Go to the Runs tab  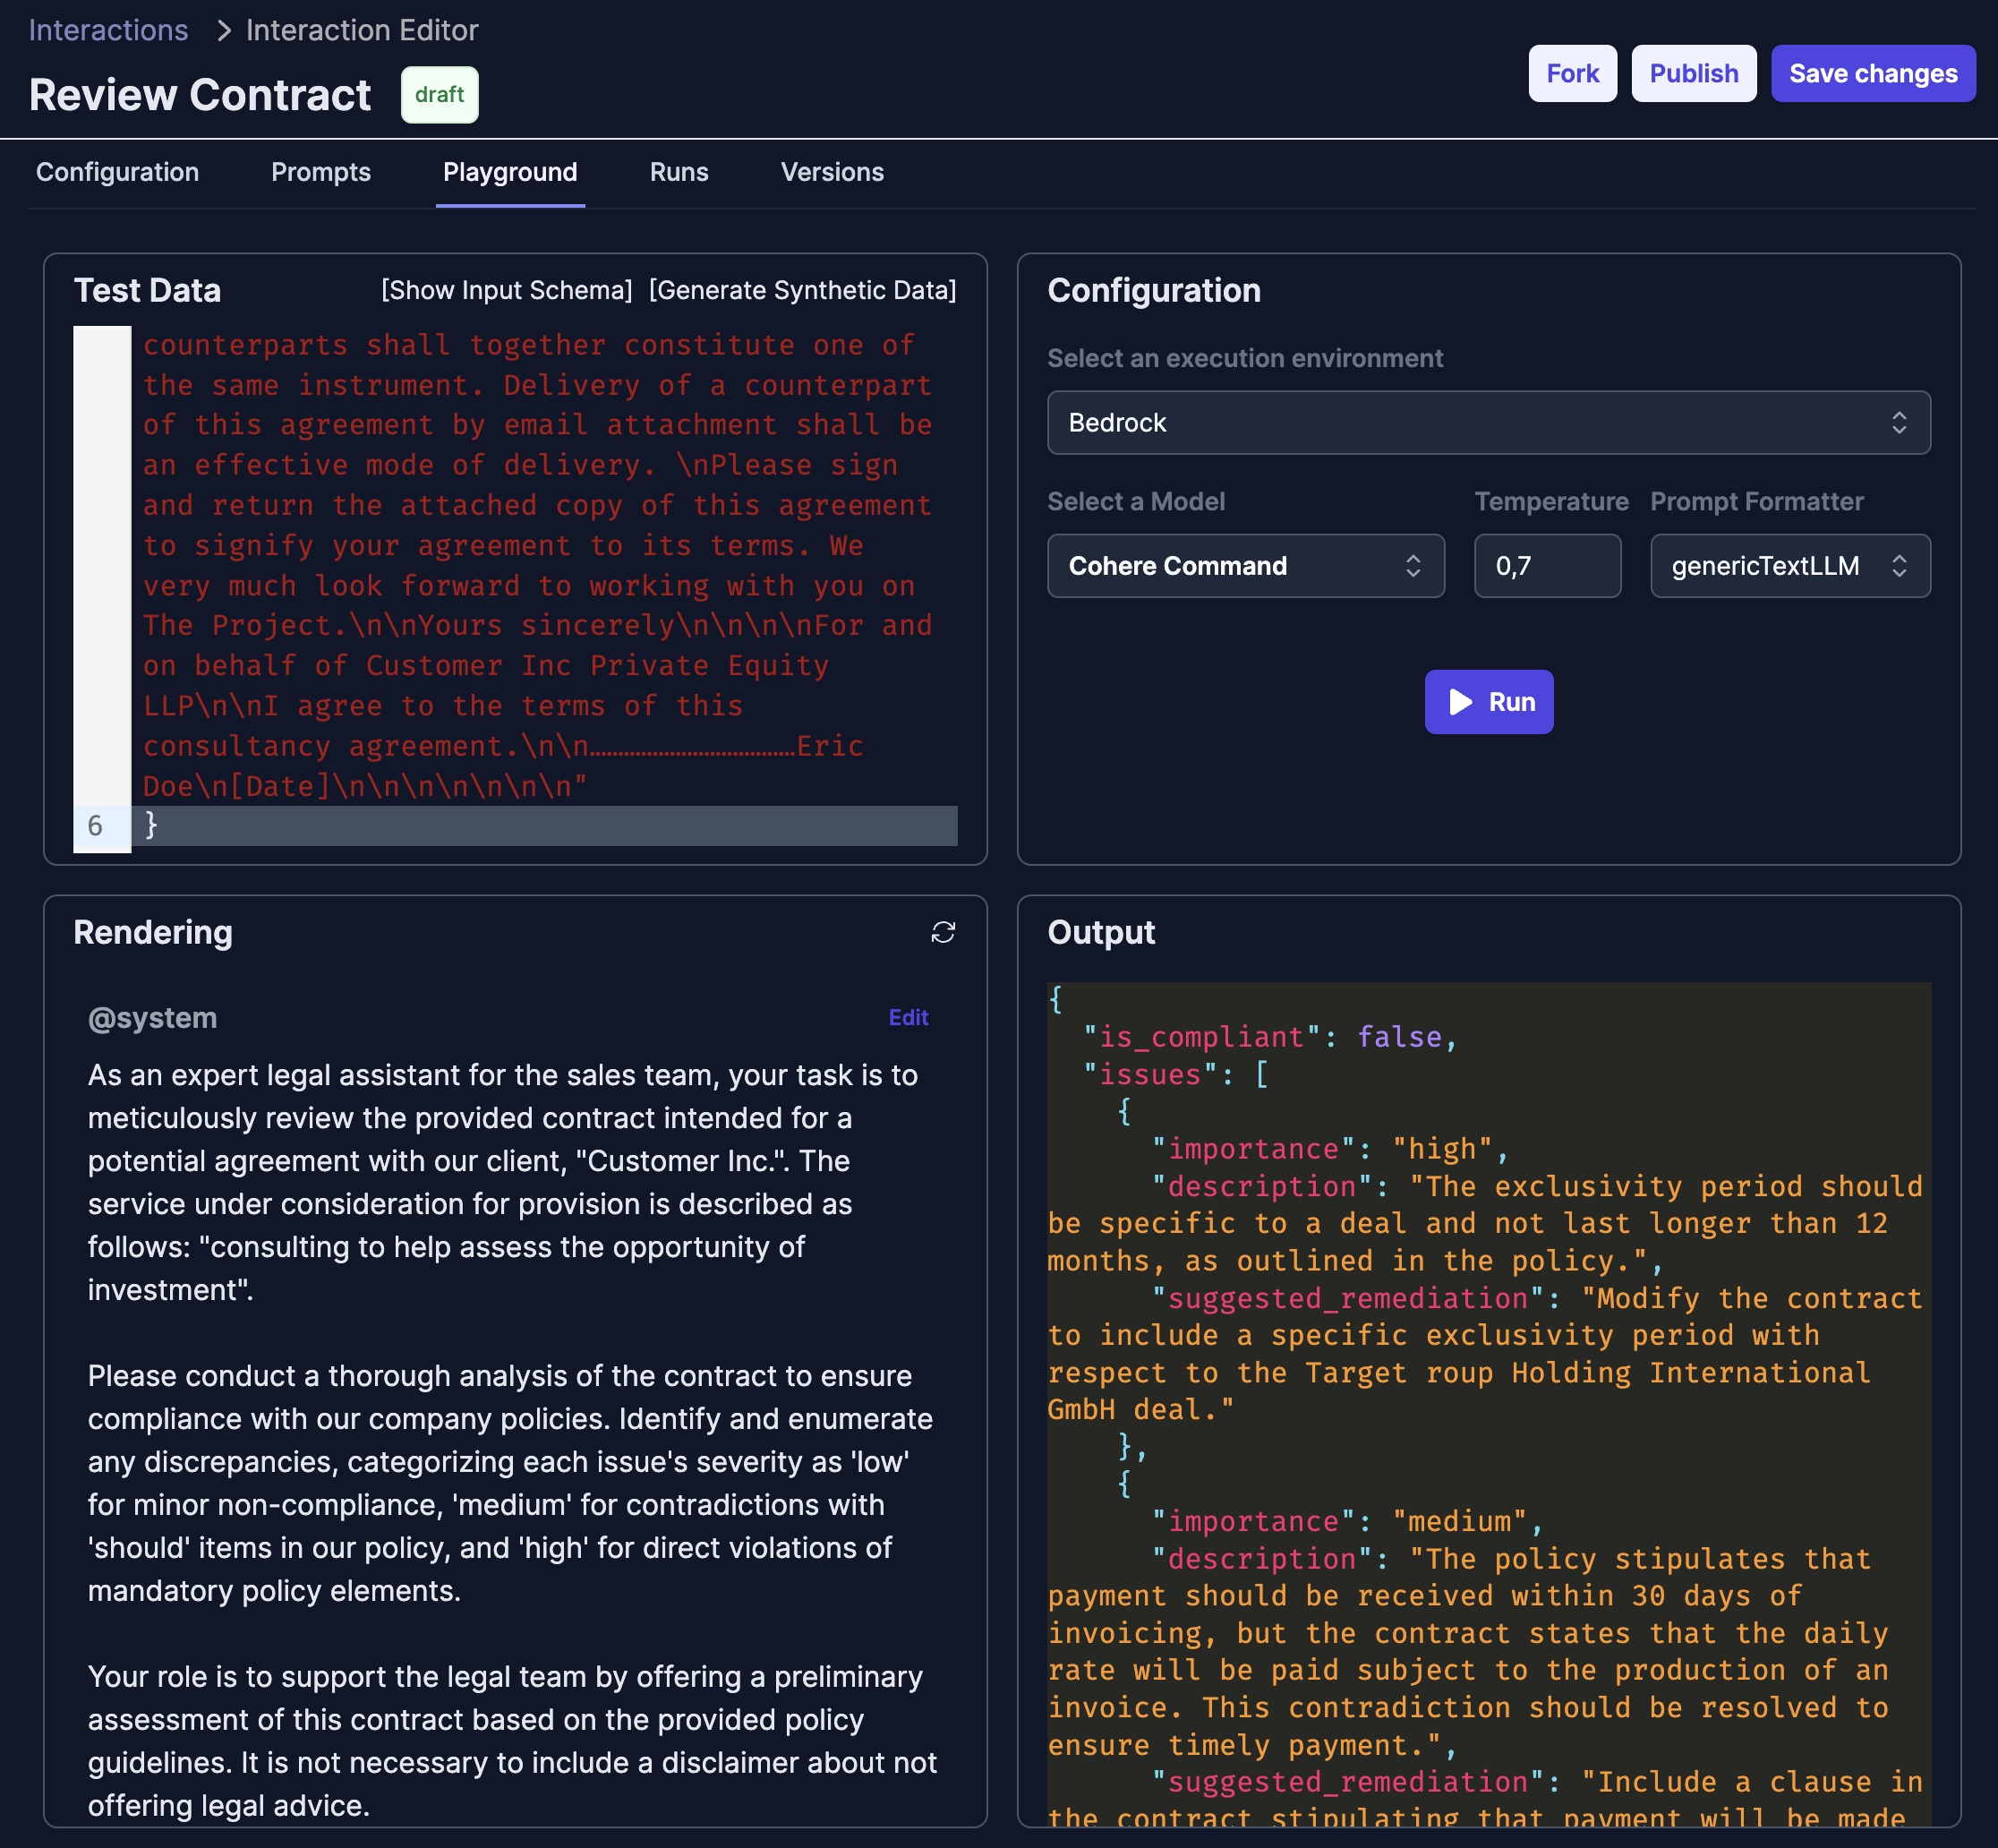click(x=678, y=172)
